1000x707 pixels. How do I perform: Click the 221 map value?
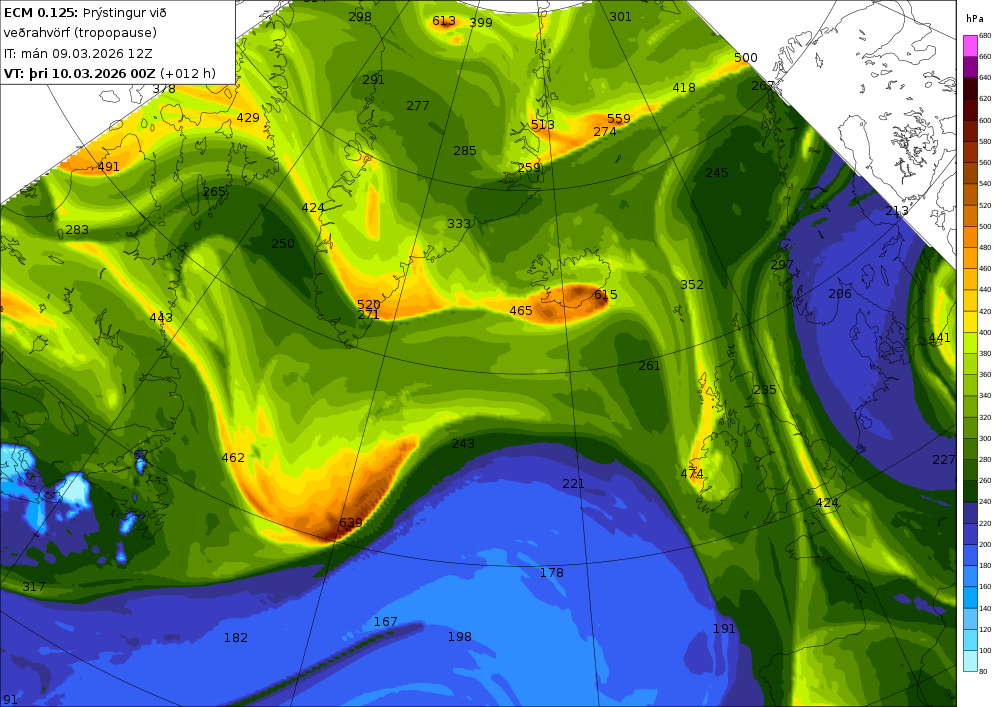(x=573, y=484)
